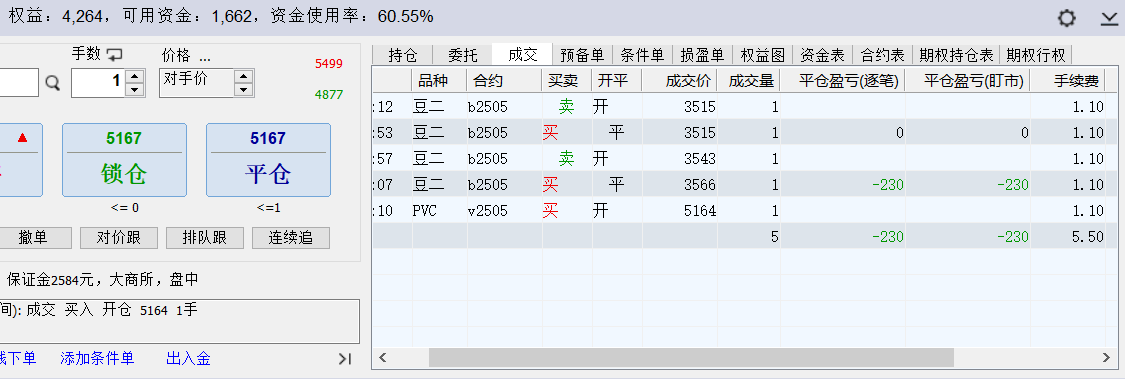
Task: Click the 平仓 5167 button
Action: (268, 160)
